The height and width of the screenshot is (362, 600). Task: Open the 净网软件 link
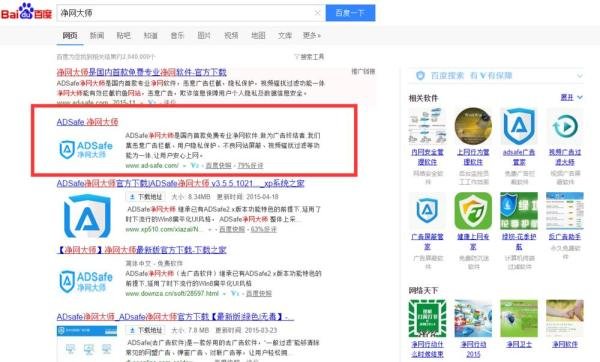(565, 344)
